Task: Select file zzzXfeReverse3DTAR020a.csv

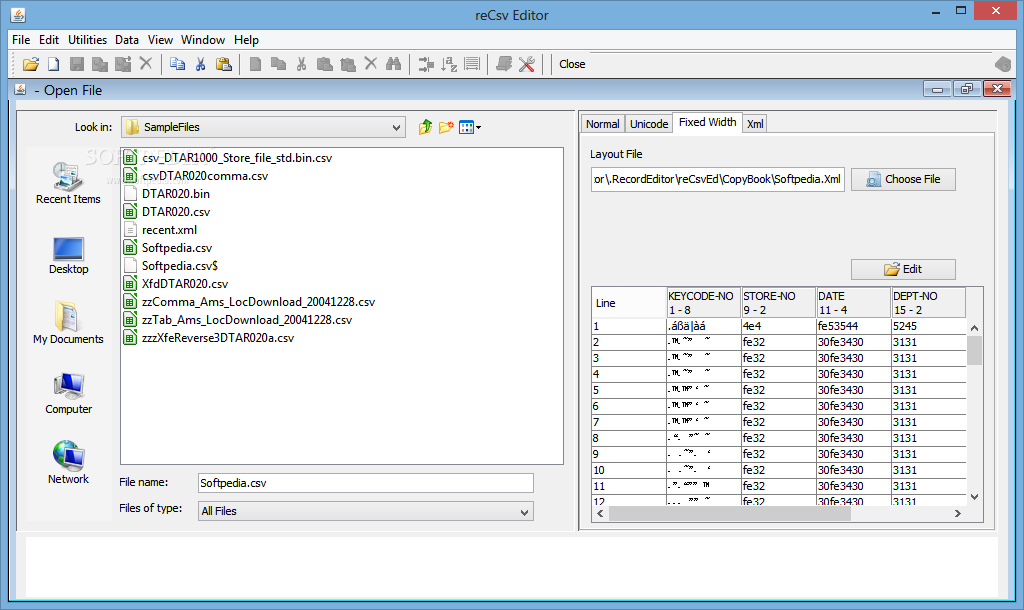Action: [217, 338]
